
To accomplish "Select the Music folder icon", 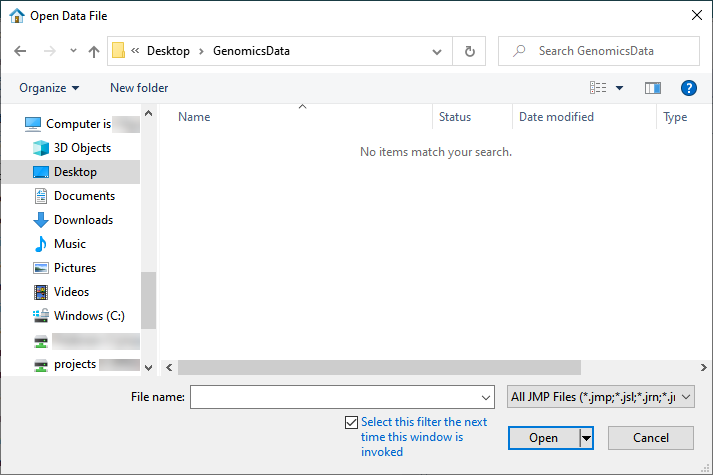I will point(41,244).
